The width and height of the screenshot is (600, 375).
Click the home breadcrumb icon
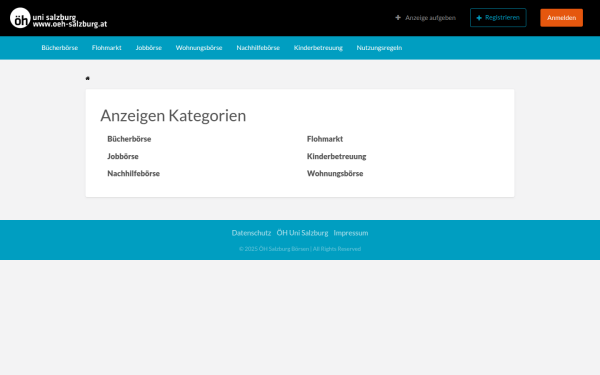[x=88, y=78]
